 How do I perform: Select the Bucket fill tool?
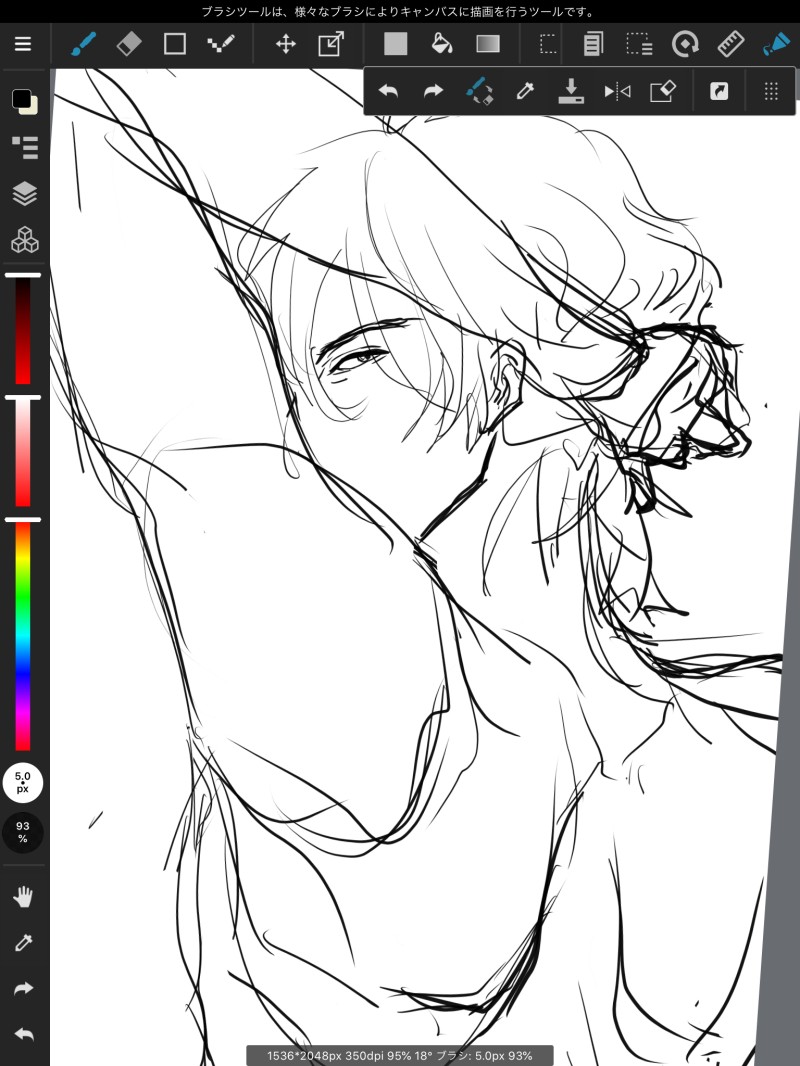click(x=442, y=44)
